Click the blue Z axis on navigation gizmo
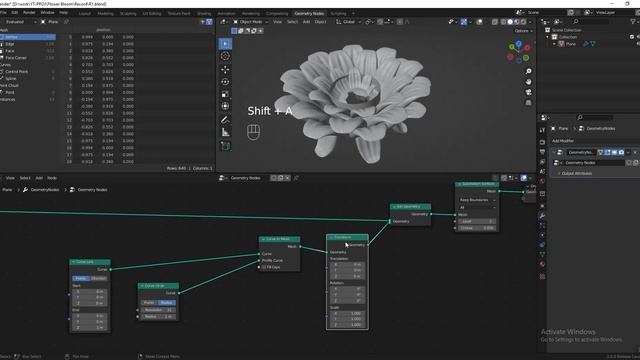Viewport: 640px width, 360px height. point(518,43)
